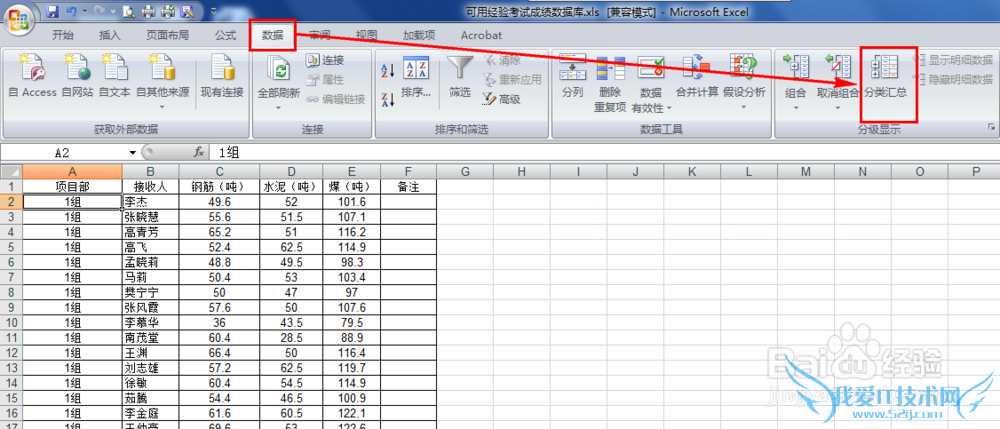The width and height of the screenshot is (1000, 429).
Task: Click the formula bar containing 1组
Action: coord(606,152)
